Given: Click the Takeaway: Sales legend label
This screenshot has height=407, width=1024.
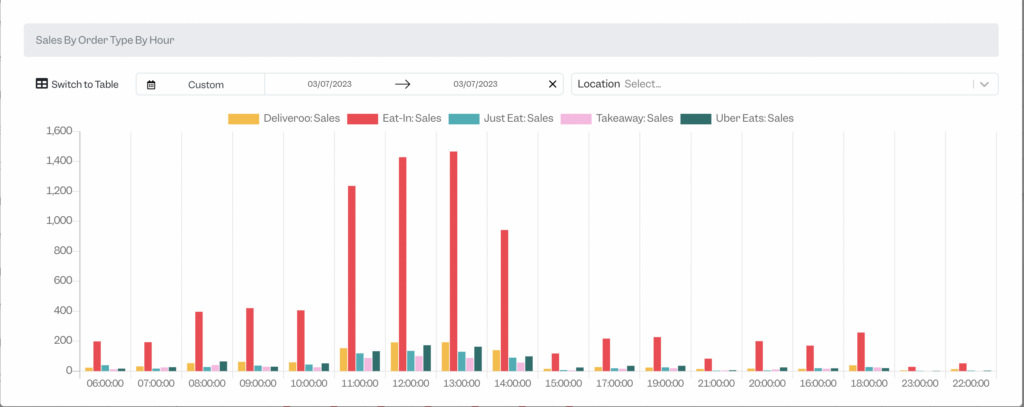Looking at the screenshot, I should (x=635, y=119).
